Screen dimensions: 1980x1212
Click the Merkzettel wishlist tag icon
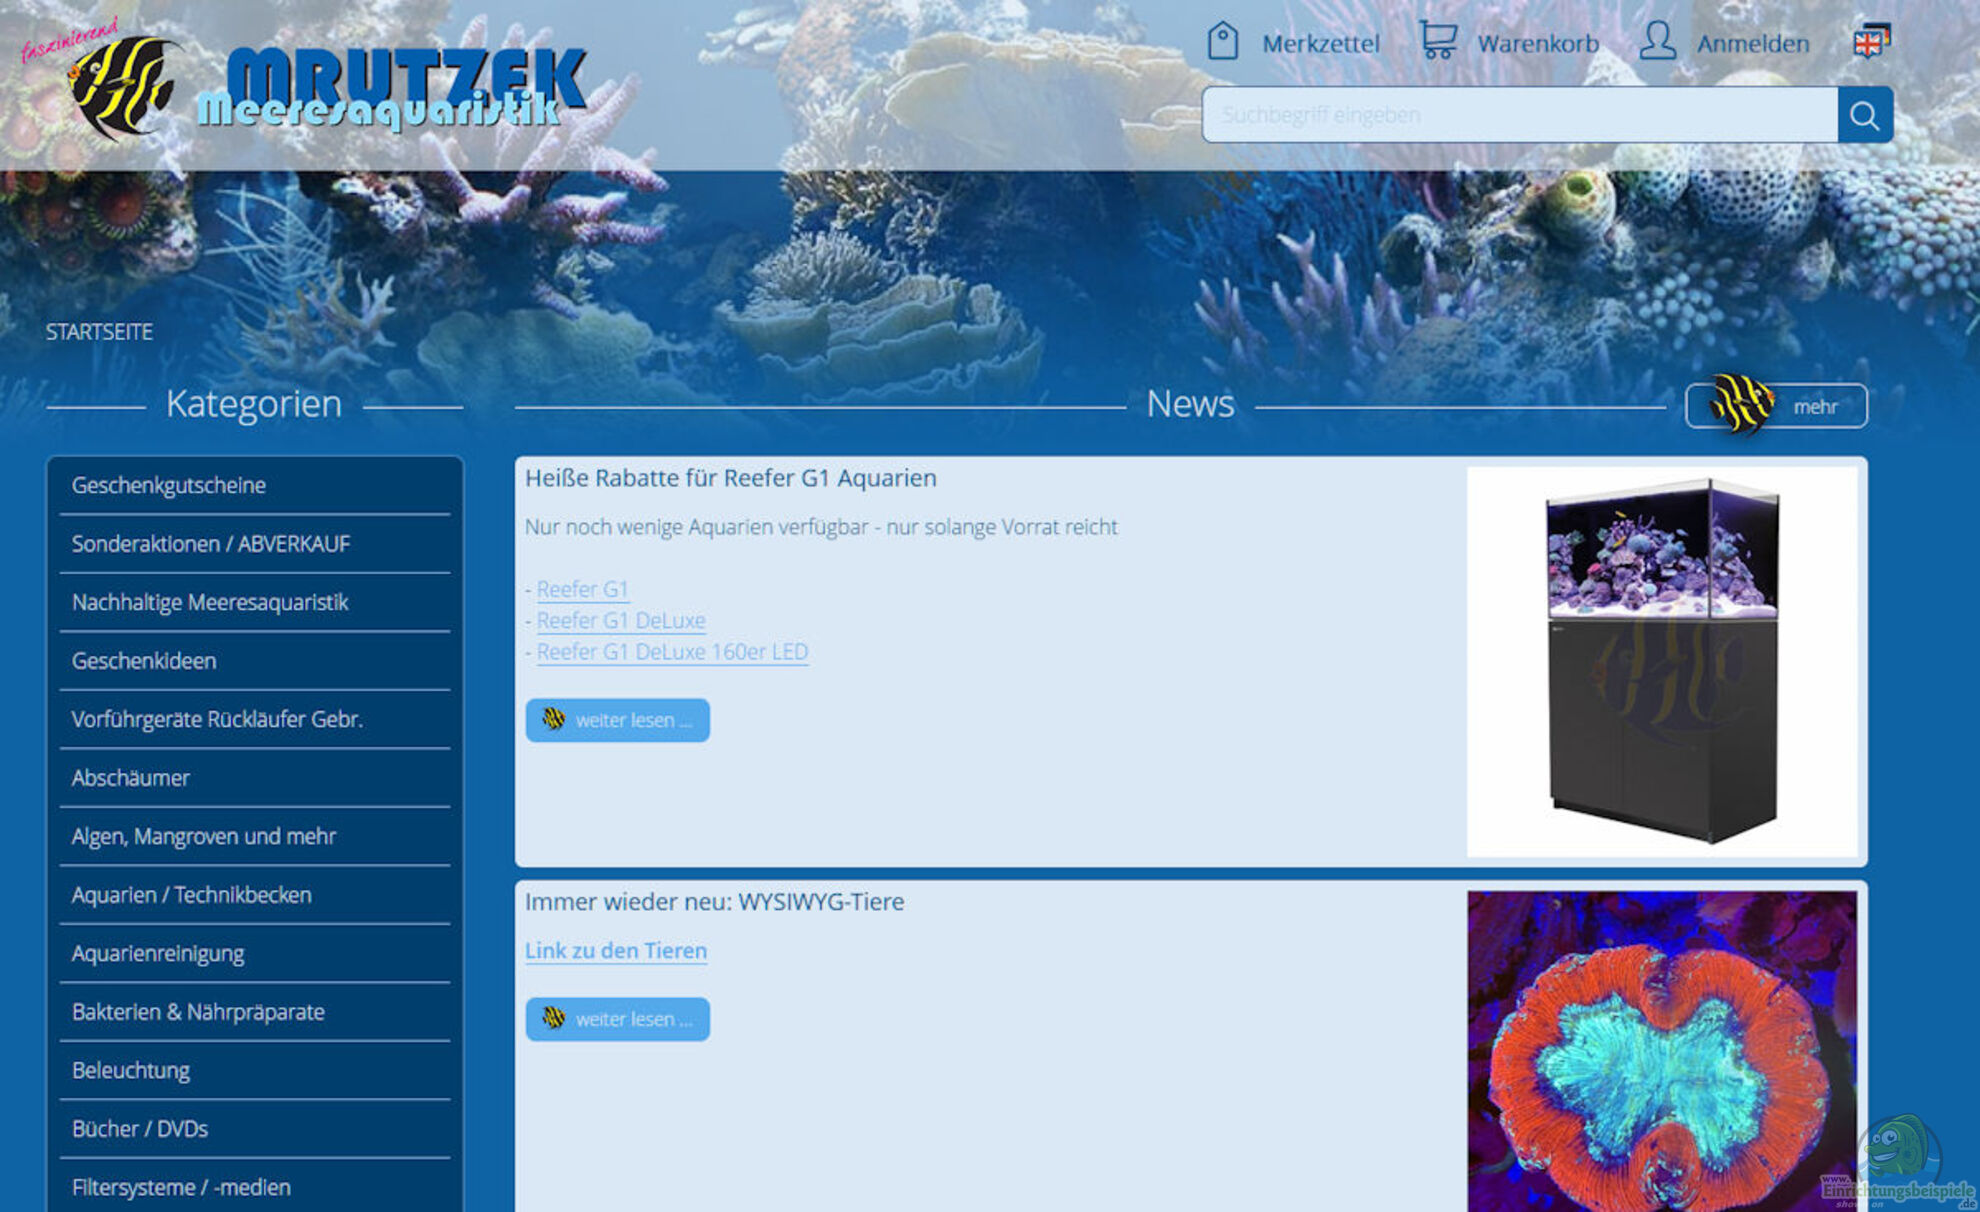point(1222,42)
